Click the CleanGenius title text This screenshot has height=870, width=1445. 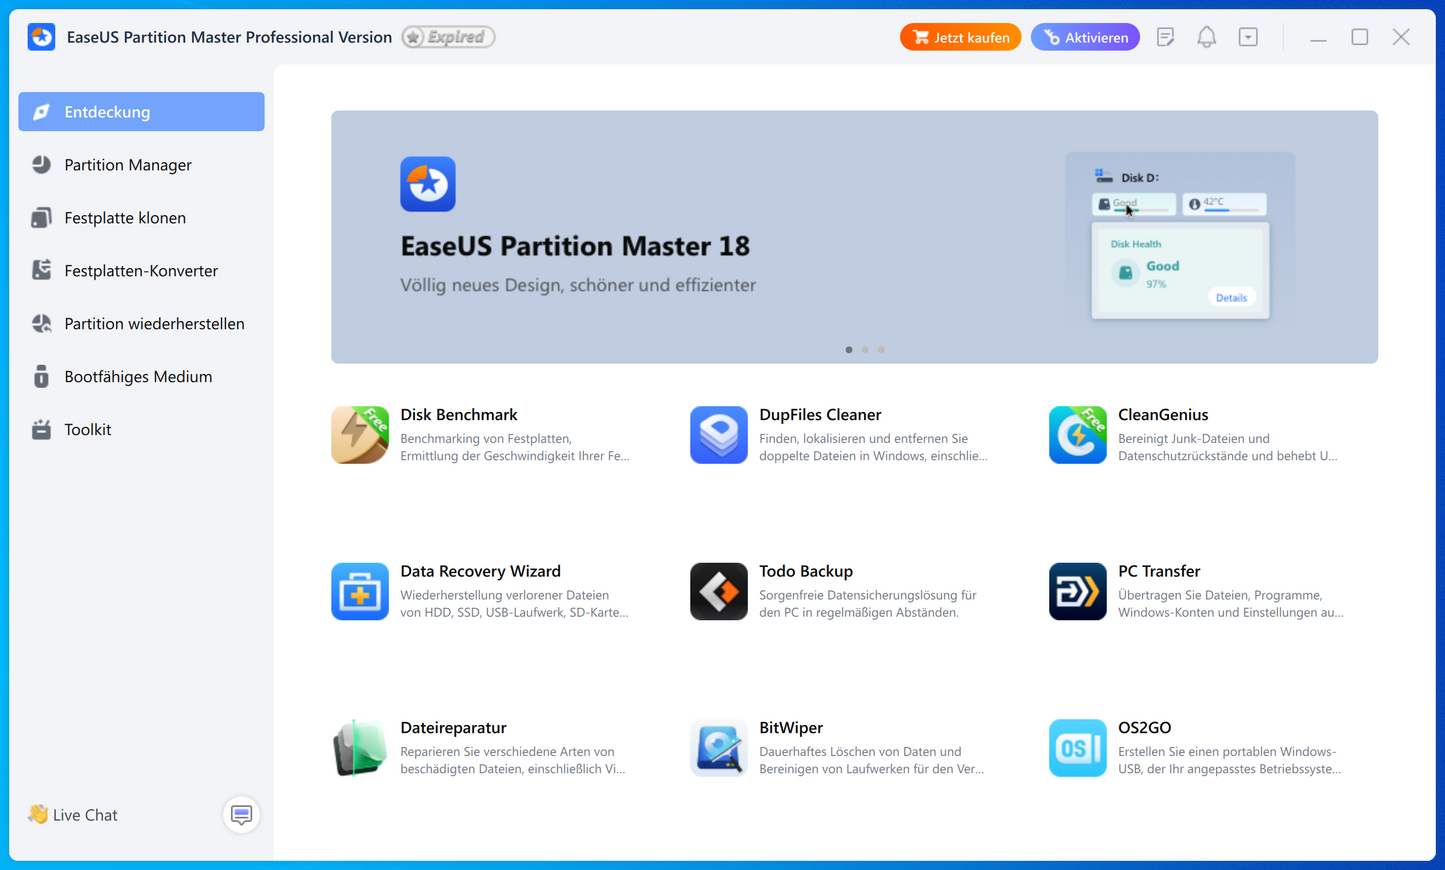click(1163, 415)
